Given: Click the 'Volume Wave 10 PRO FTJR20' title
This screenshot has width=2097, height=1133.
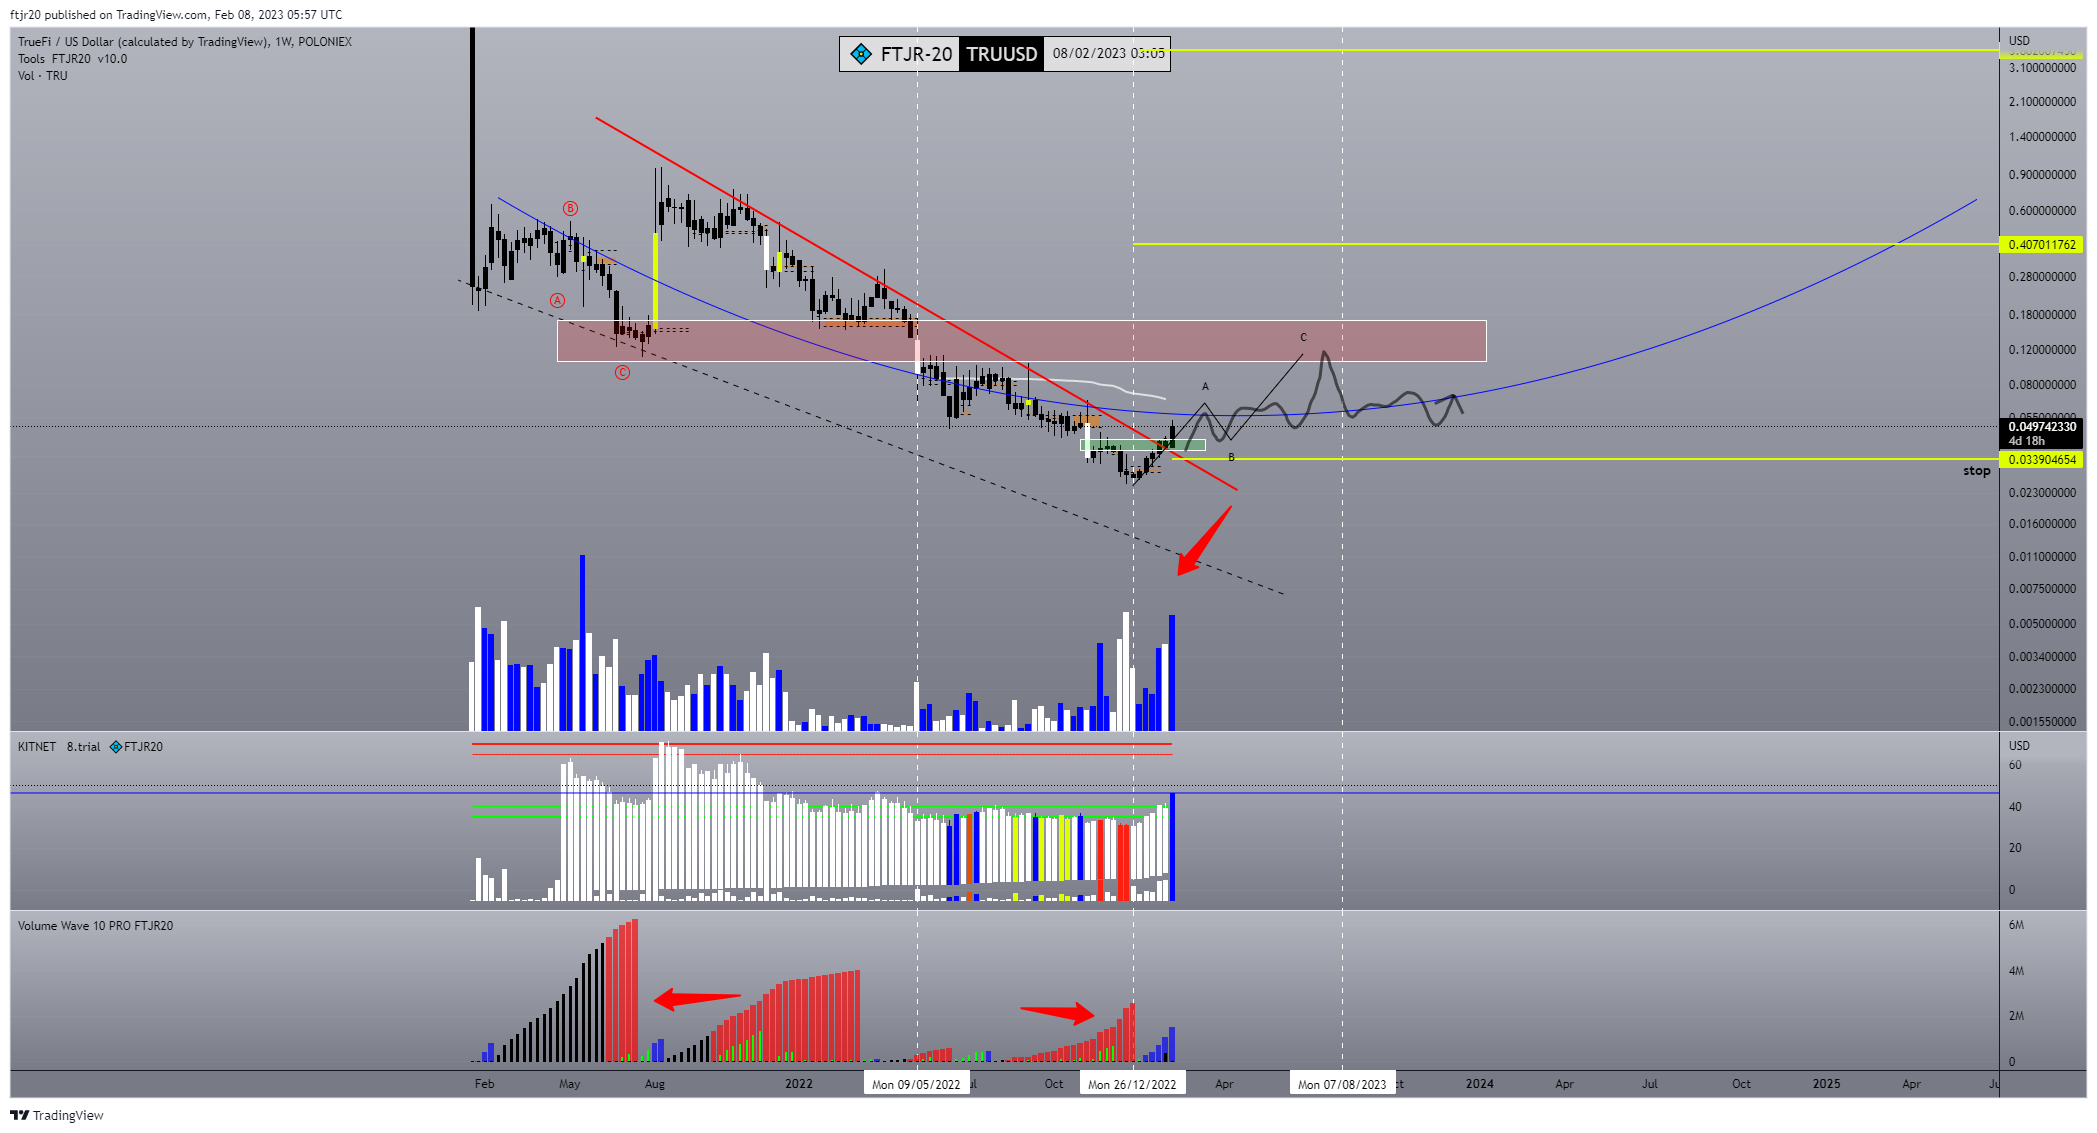Looking at the screenshot, I should point(95,926).
